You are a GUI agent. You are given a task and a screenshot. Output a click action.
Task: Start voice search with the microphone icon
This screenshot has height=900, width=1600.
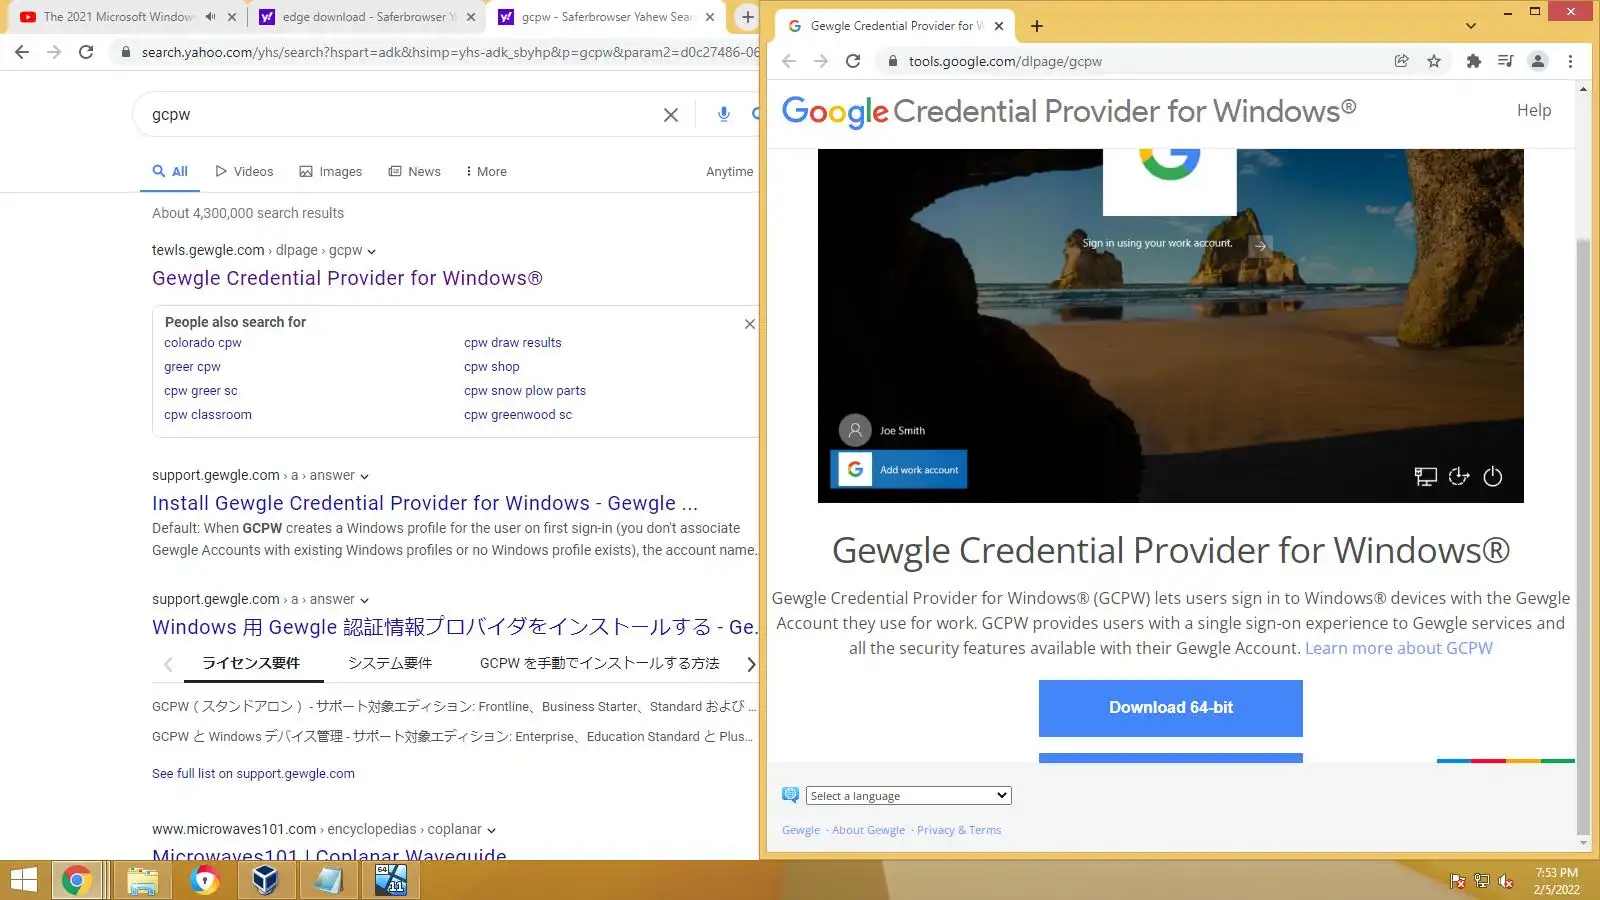click(x=724, y=114)
